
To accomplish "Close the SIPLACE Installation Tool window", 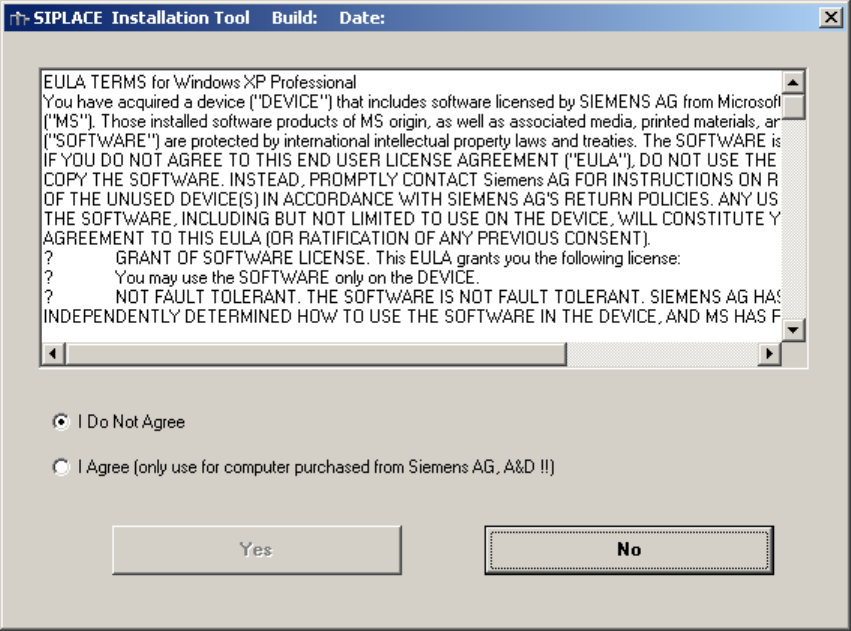I will (x=830, y=18).
